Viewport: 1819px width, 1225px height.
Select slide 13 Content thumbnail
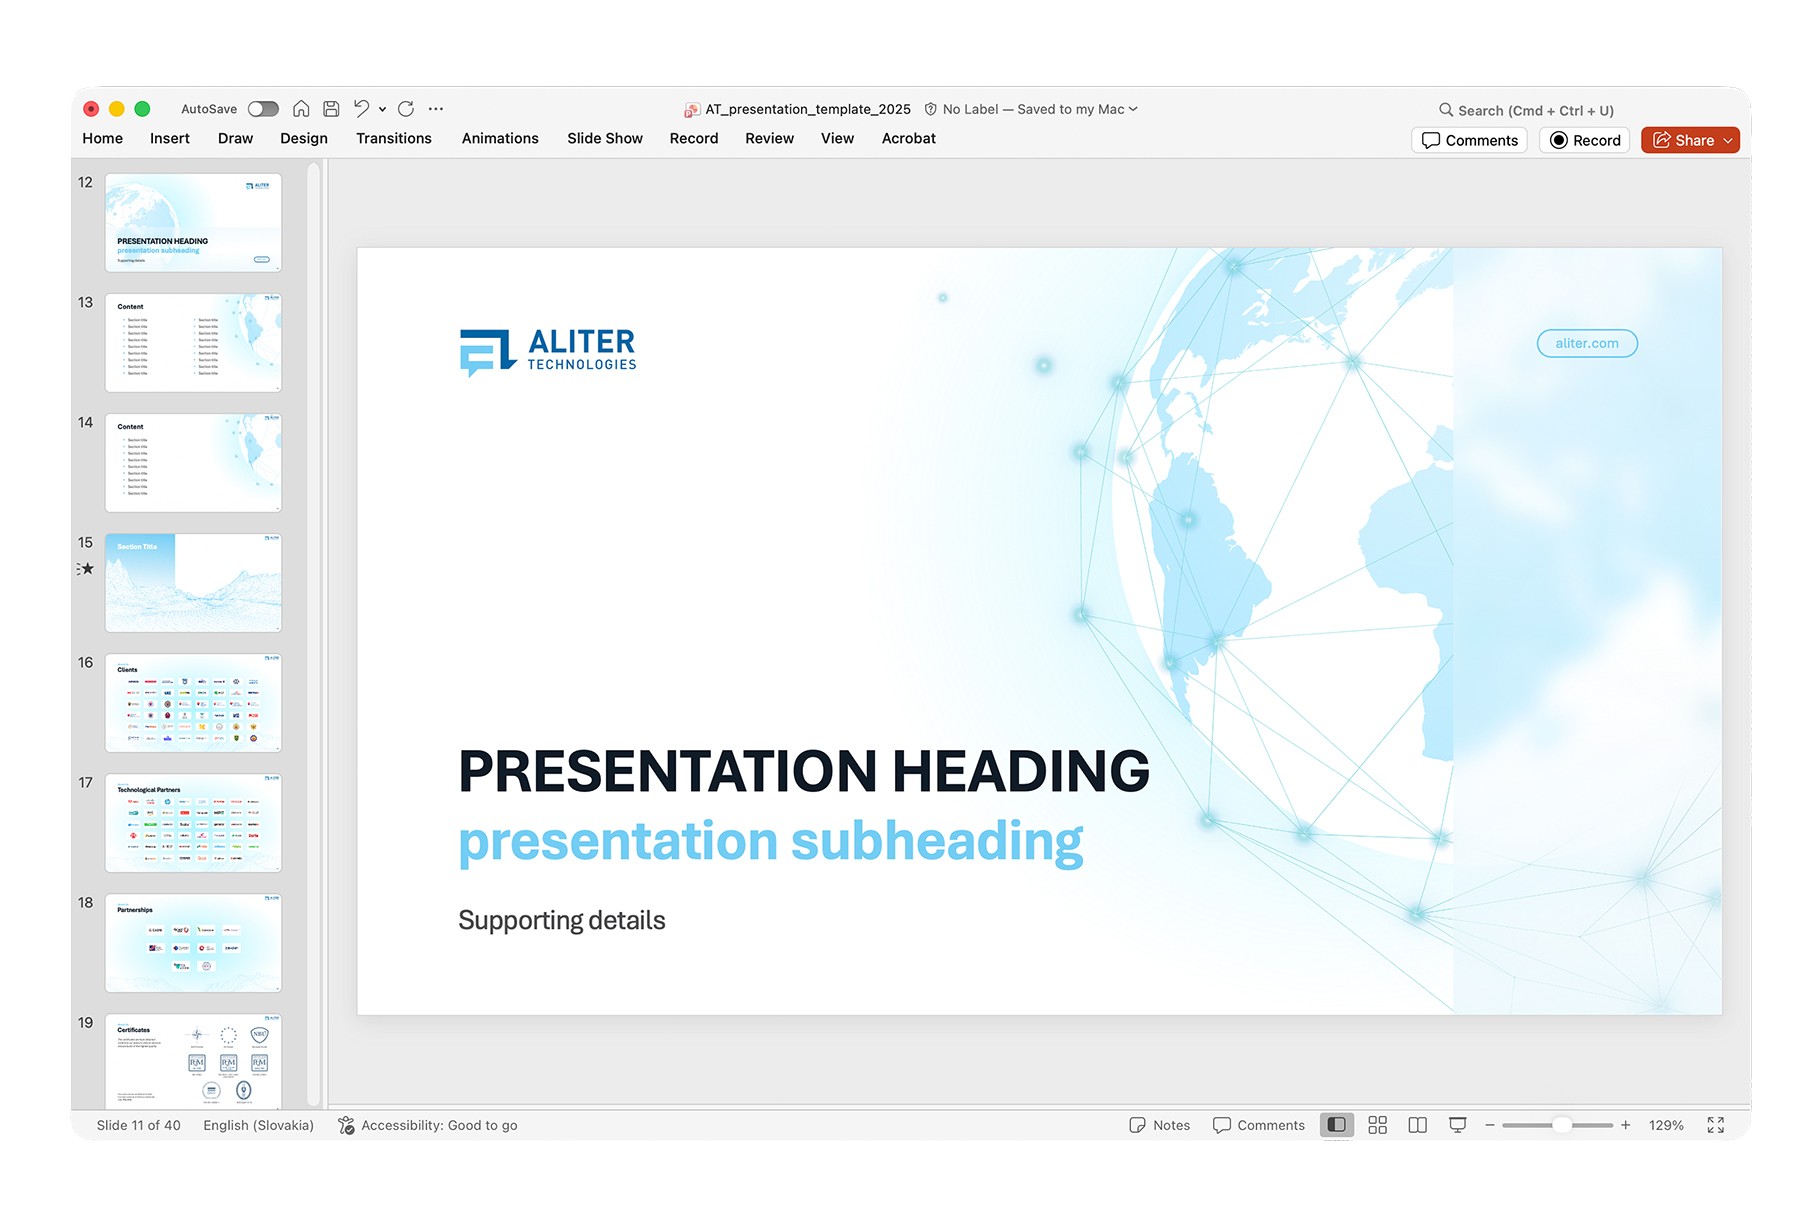(193, 342)
